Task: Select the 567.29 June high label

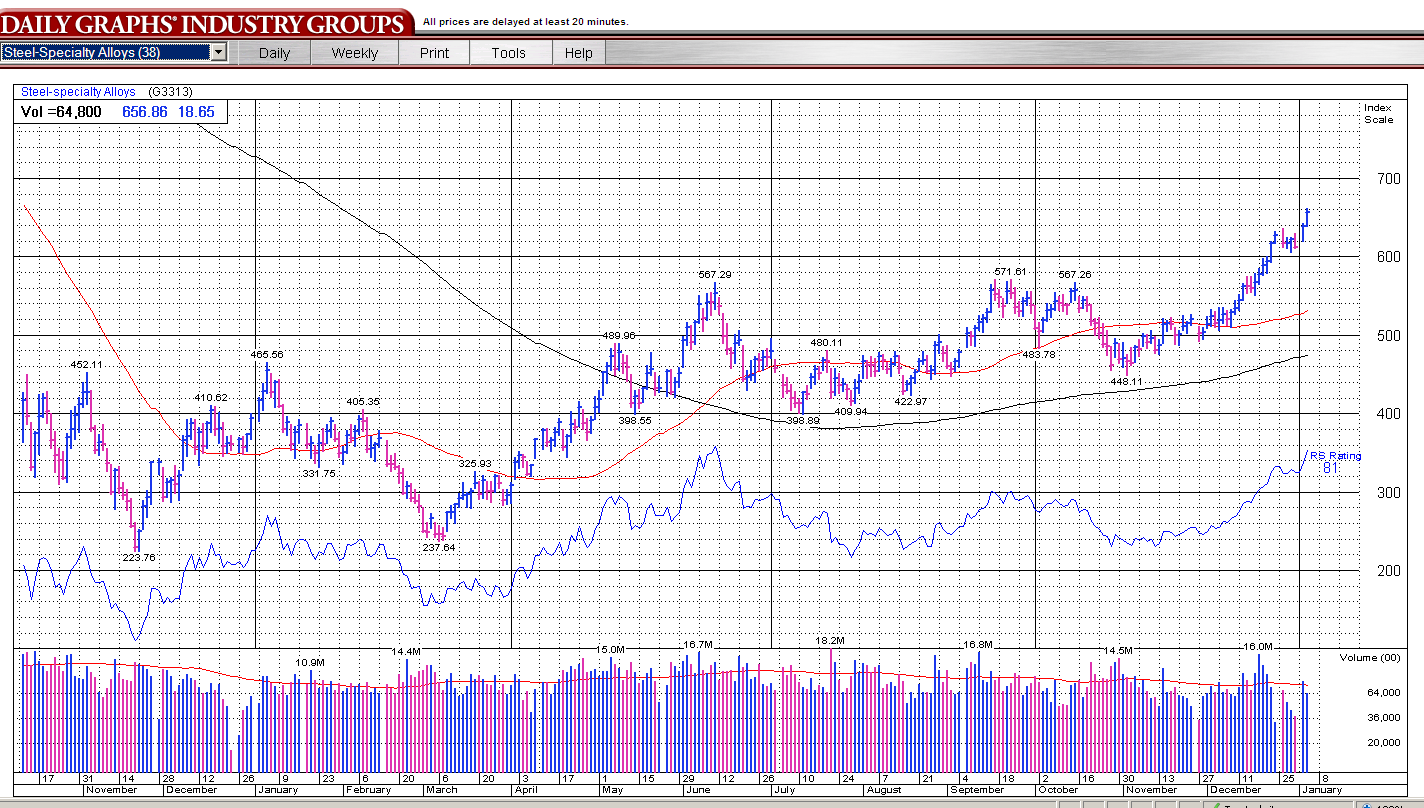Action: [x=714, y=274]
